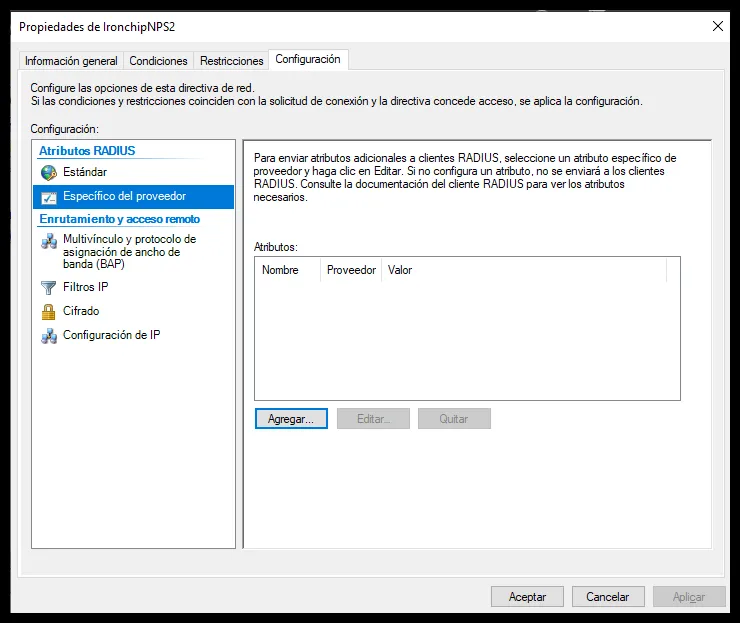Click the Cifrado padlock icon

(x=49, y=312)
